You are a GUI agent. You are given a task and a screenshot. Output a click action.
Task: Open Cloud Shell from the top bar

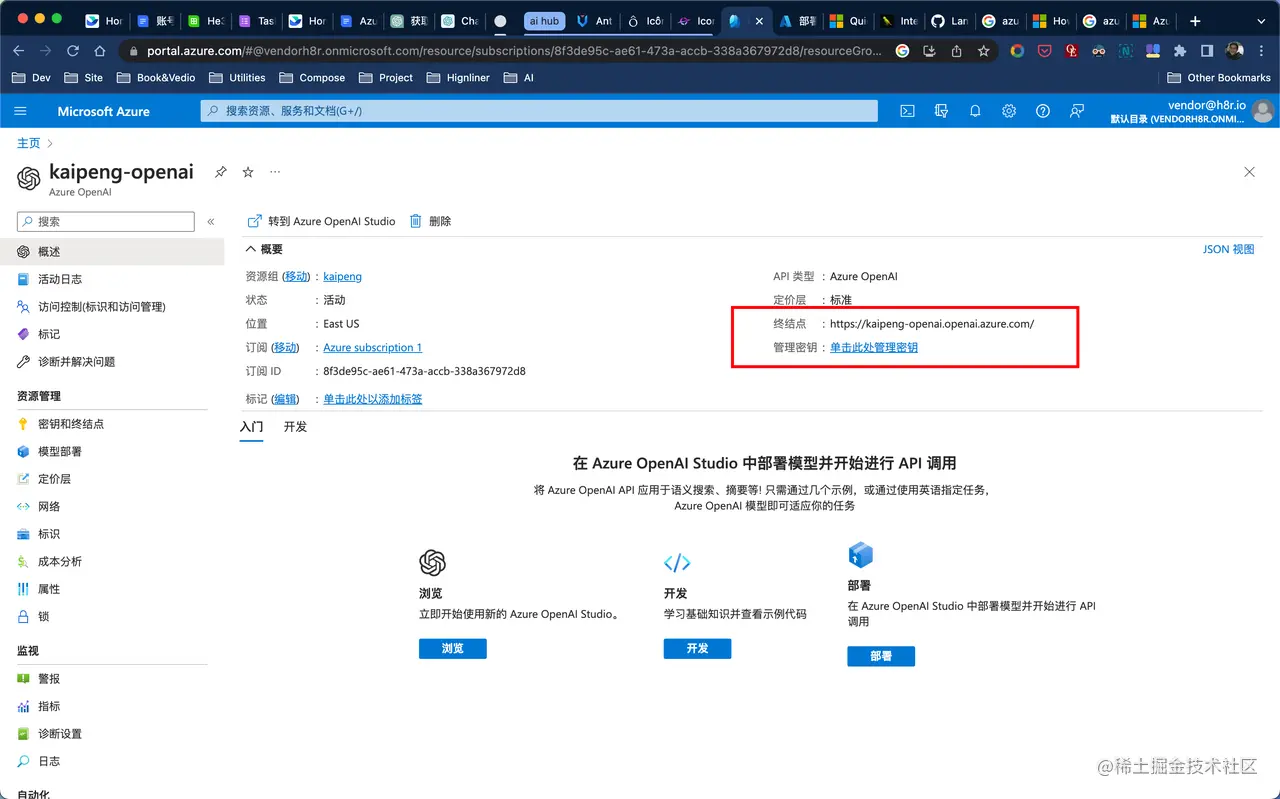point(907,111)
